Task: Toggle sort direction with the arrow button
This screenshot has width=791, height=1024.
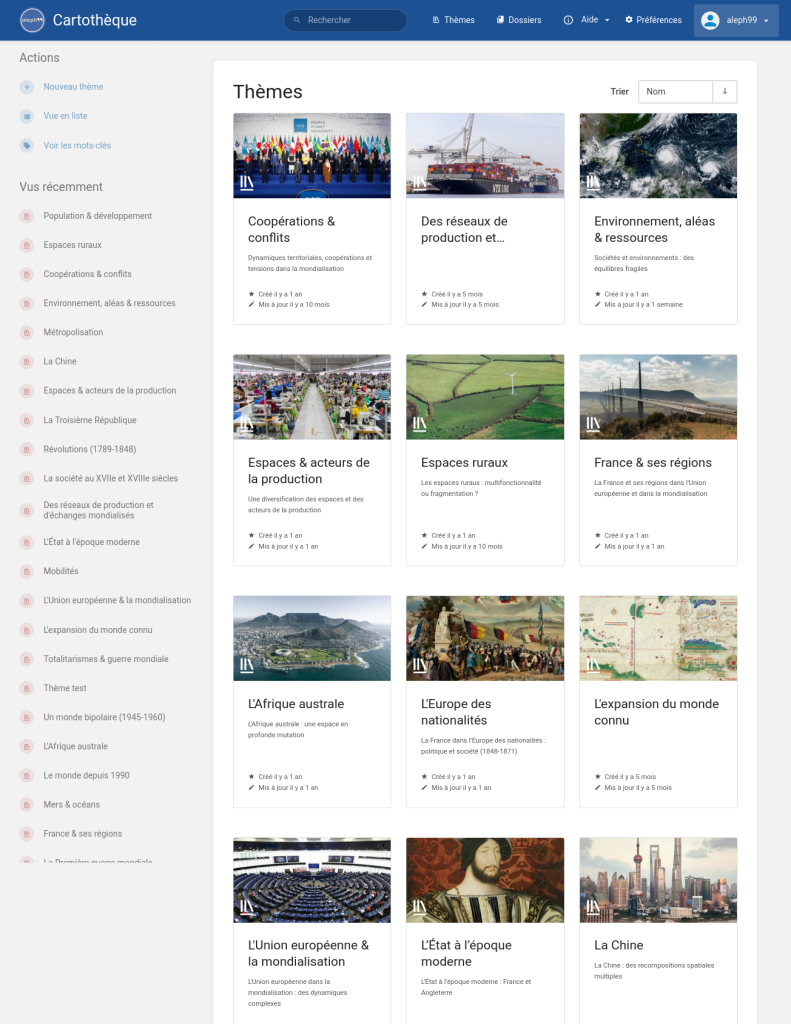Action: [725, 91]
